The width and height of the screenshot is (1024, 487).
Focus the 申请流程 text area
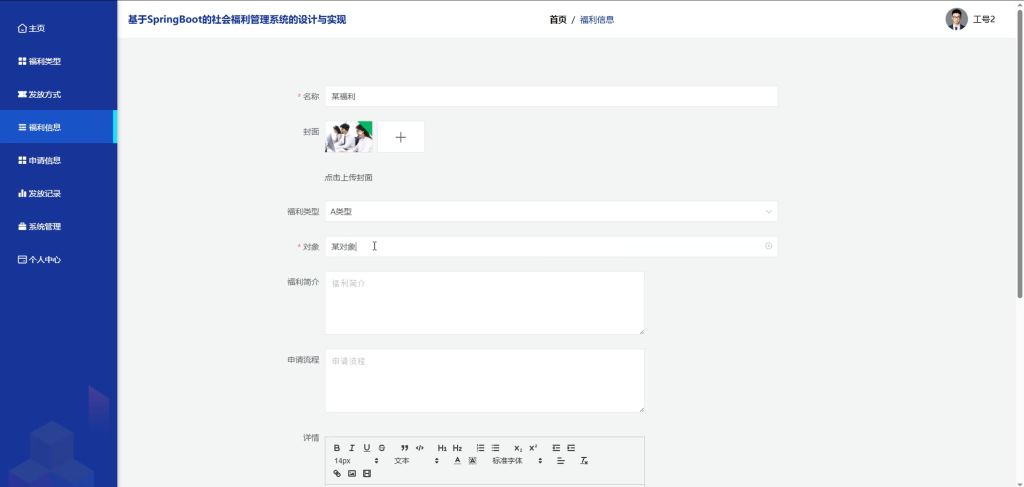click(x=485, y=381)
